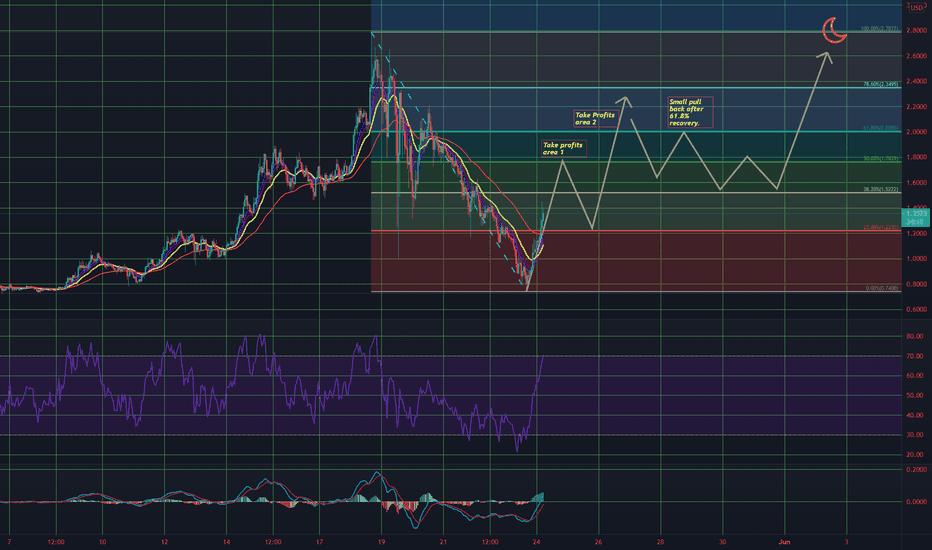Viewport: 932px width, 550px height.
Task: Click the 0.8000 price axis label
Action: coord(917,284)
